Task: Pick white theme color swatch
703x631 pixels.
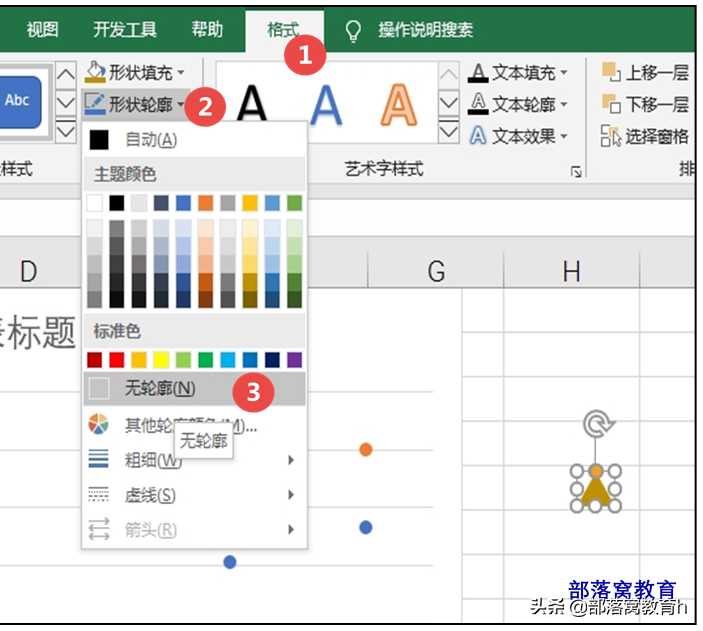Action: (x=94, y=203)
